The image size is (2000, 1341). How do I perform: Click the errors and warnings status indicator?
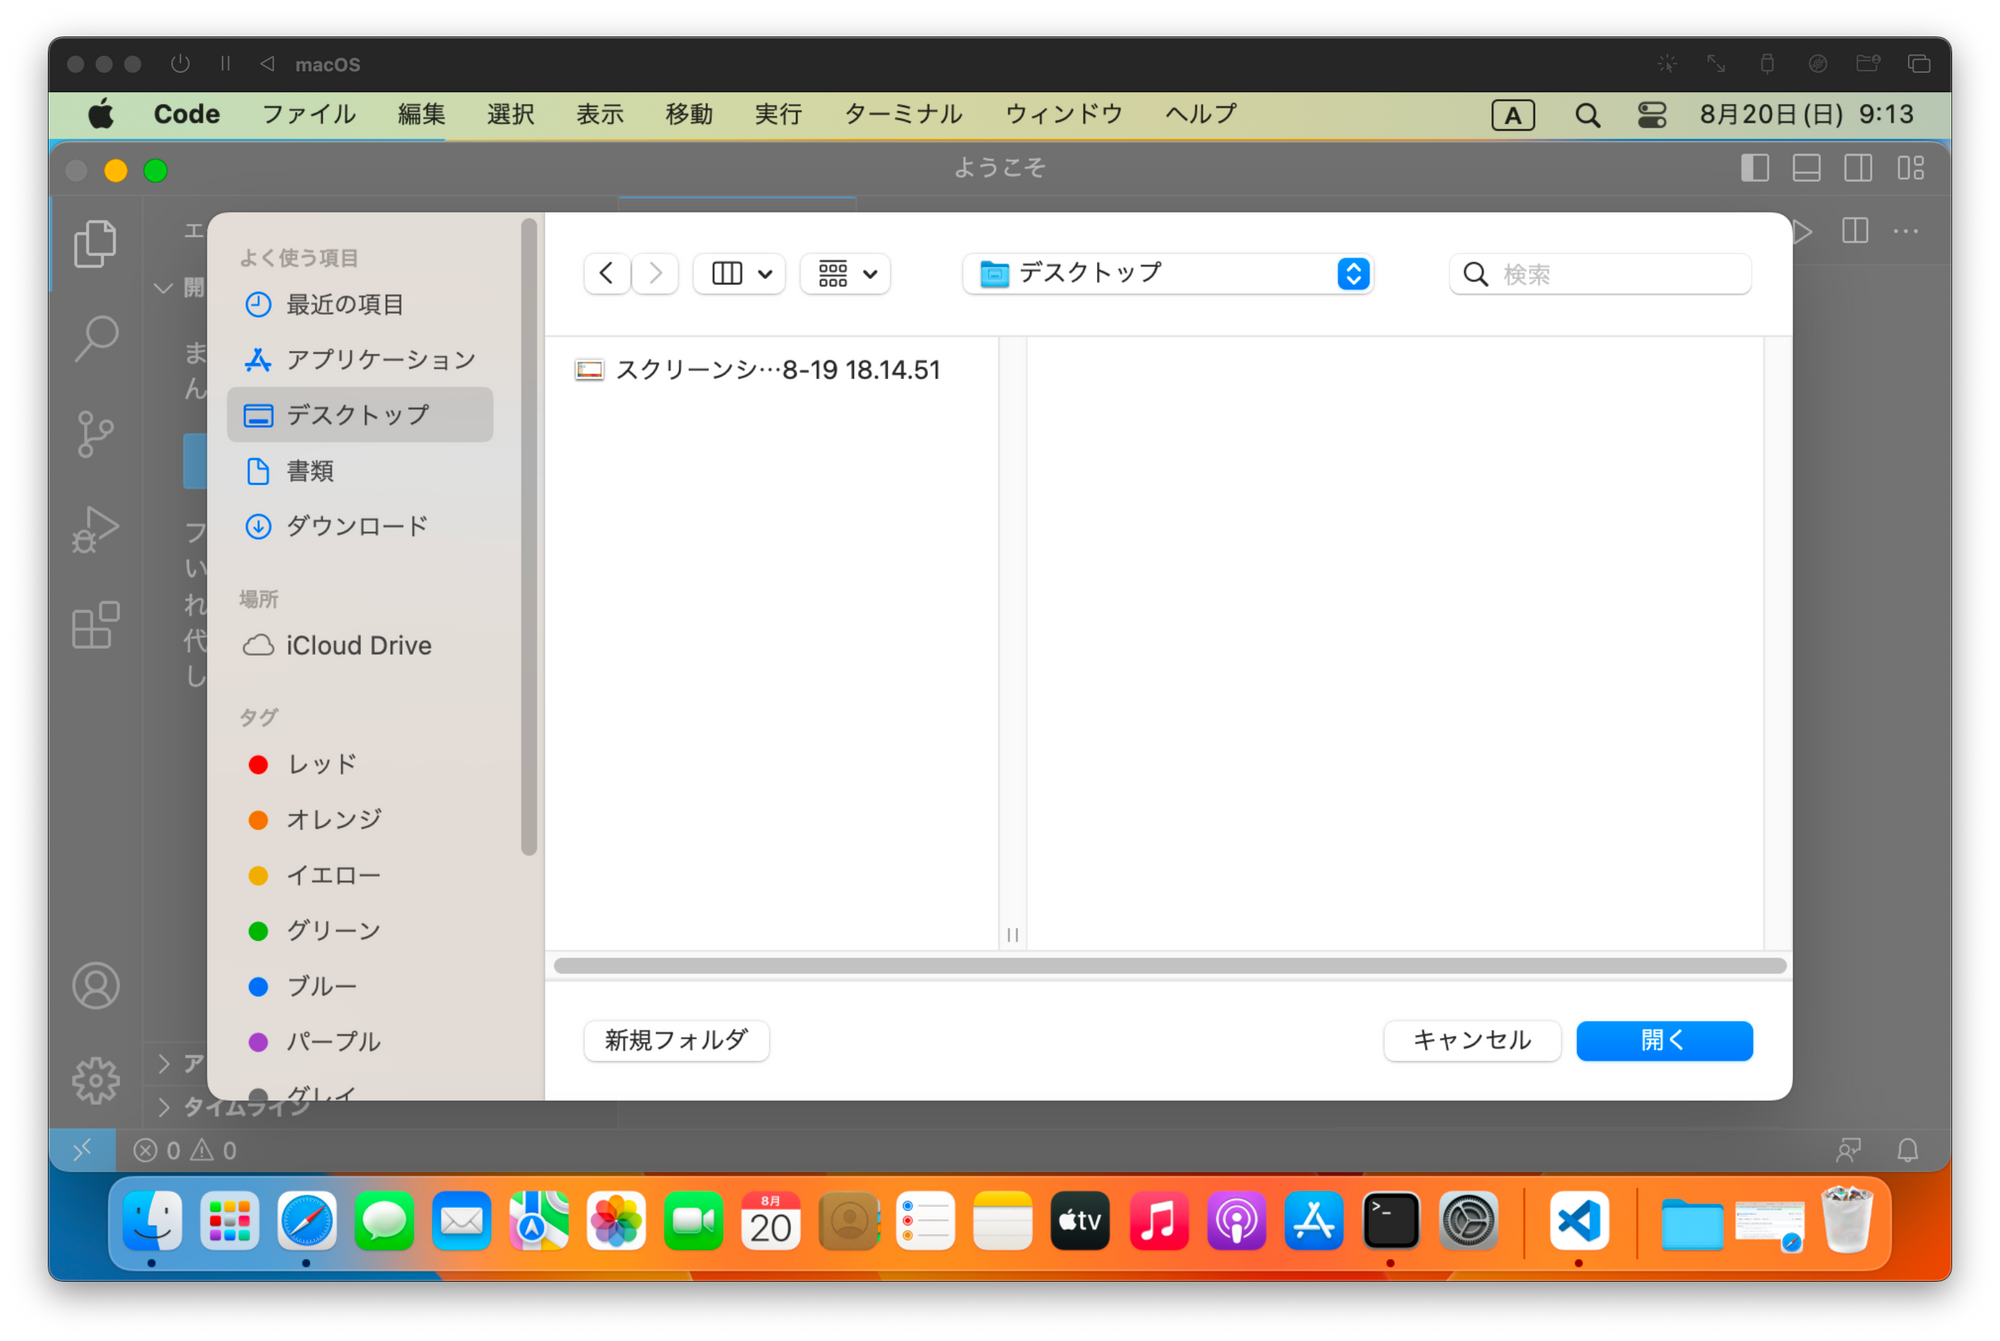pyautogui.click(x=186, y=1151)
